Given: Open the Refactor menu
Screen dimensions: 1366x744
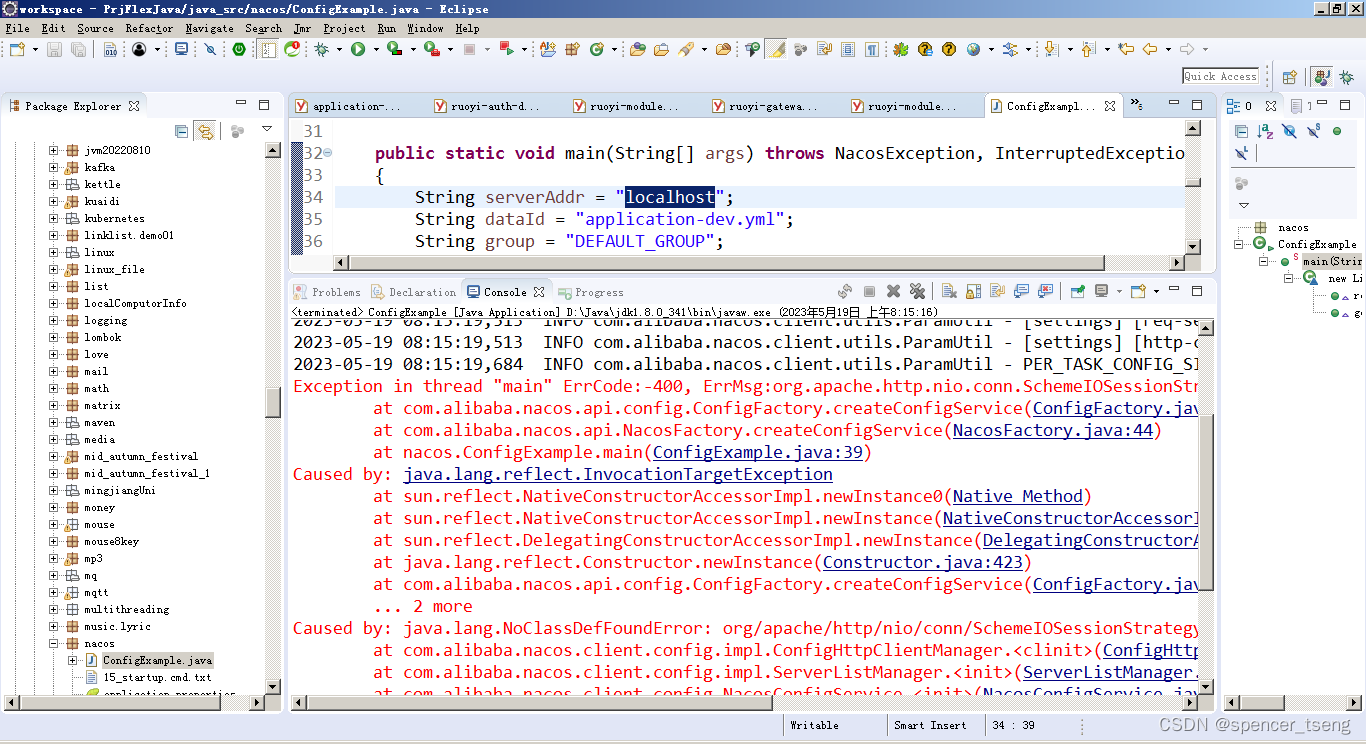Looking at the screenshot, I should [149, 28].
